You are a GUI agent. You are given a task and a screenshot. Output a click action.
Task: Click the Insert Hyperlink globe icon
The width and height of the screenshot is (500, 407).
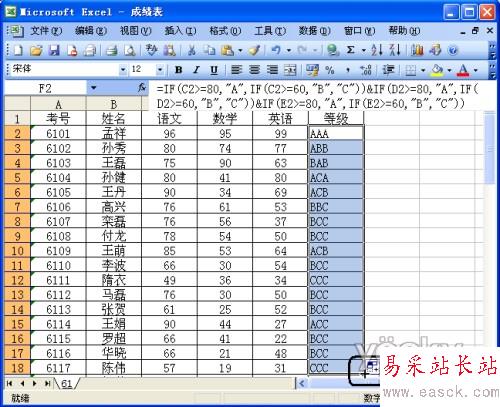point(332,50)
